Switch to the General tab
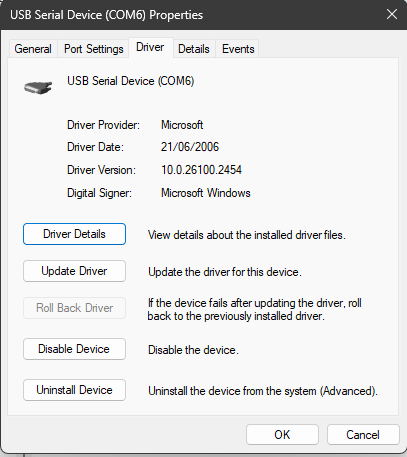The image size is (407, 457). coord(33,49)
